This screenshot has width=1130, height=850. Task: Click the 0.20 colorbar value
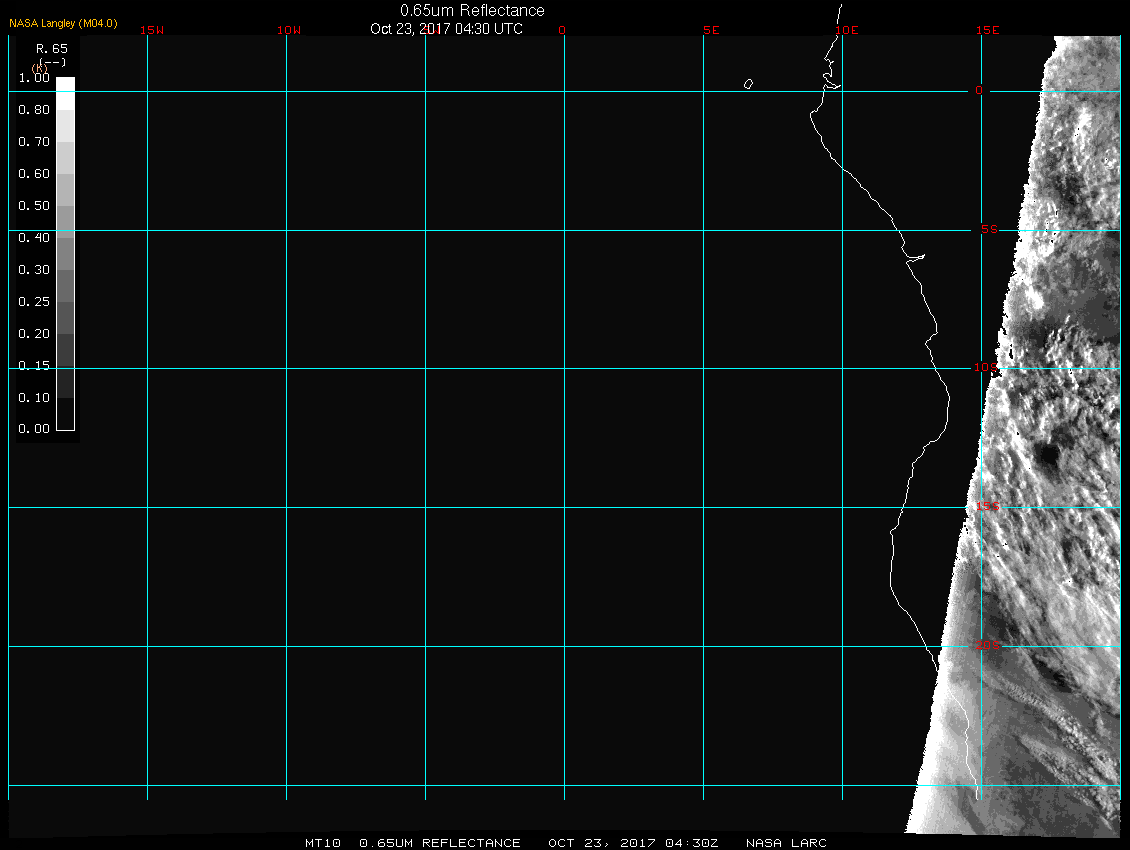point(34,334)
